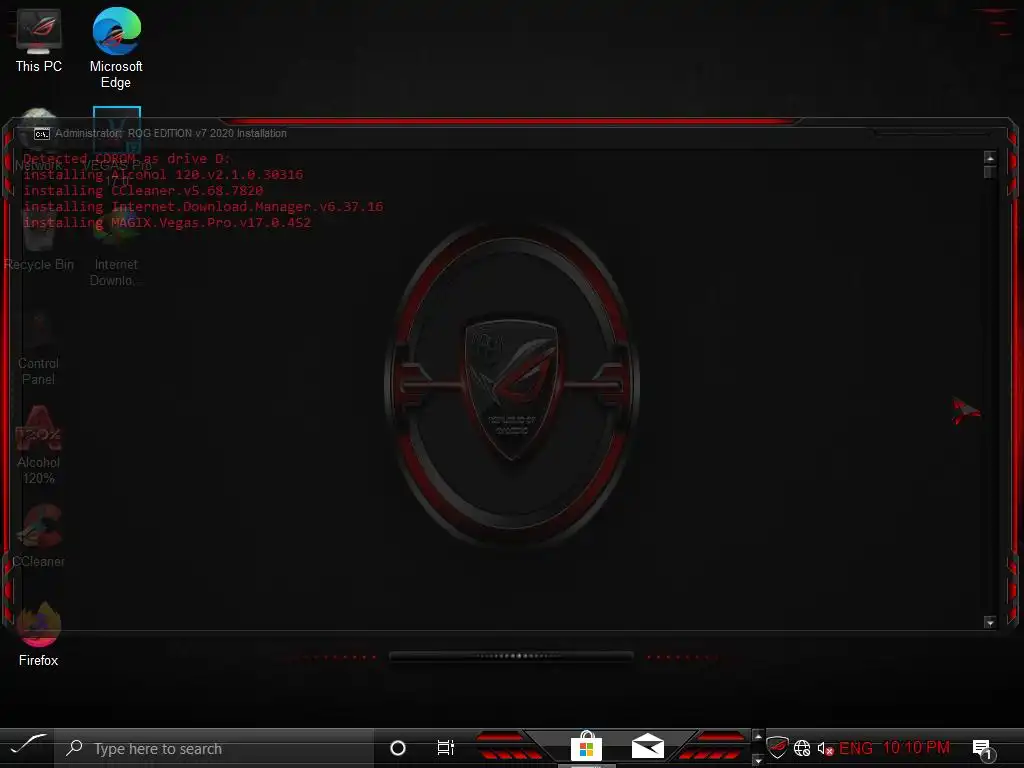Open network globe tray icon

point(802,748)
